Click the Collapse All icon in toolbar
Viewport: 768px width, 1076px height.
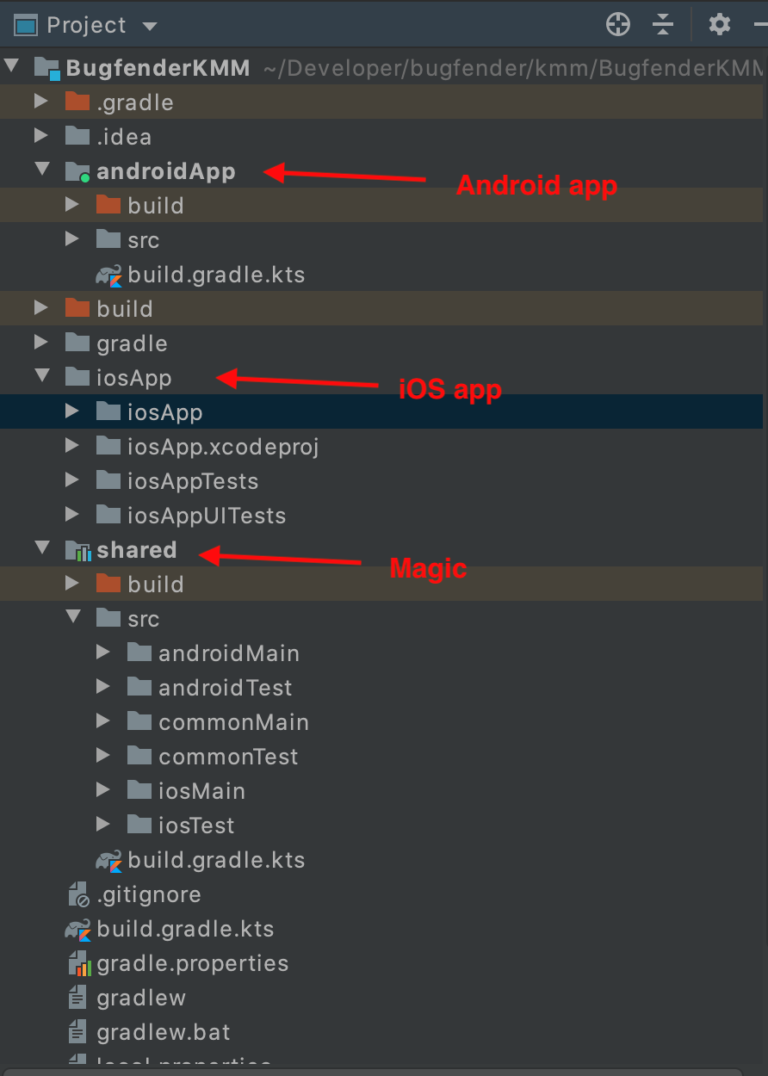click(x=663, y=25)
